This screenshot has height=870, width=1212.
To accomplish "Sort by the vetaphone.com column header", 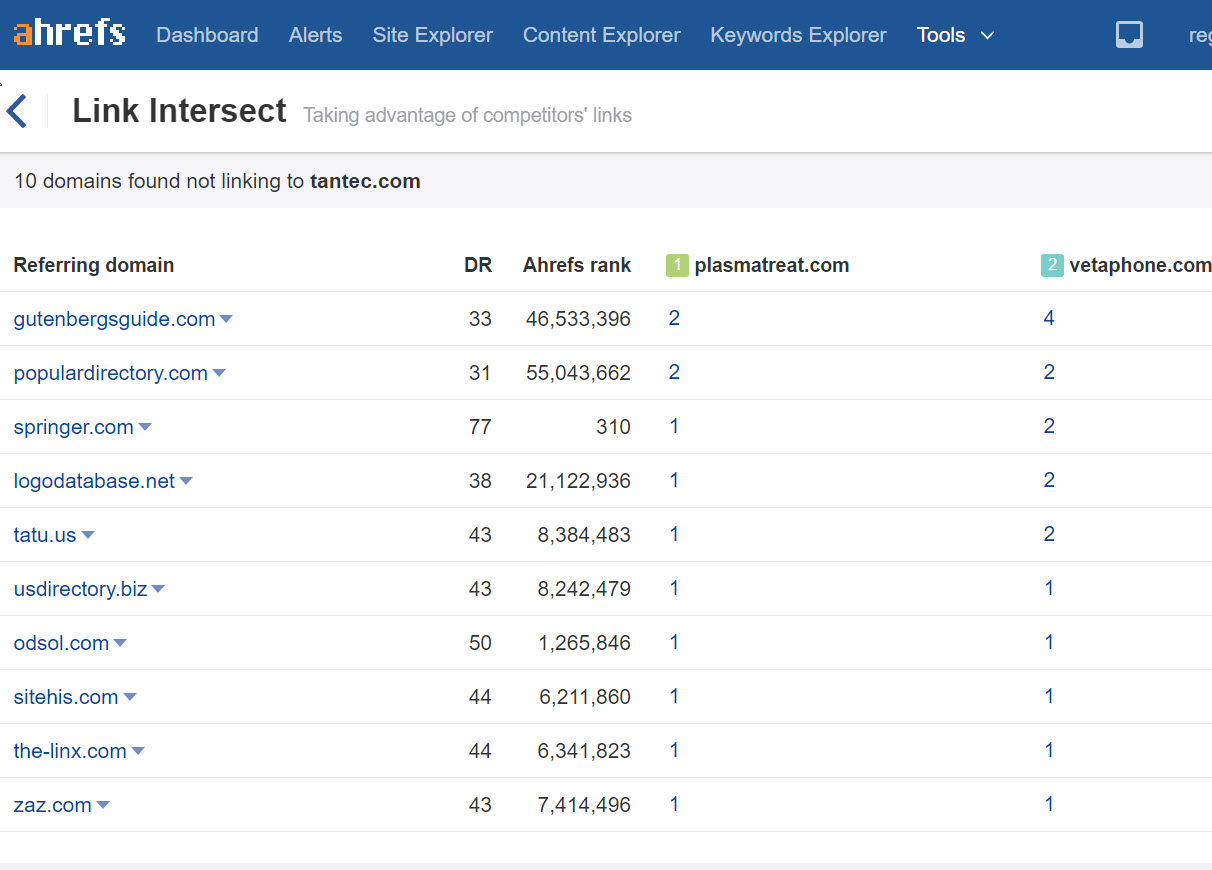I will (1140, 265).
